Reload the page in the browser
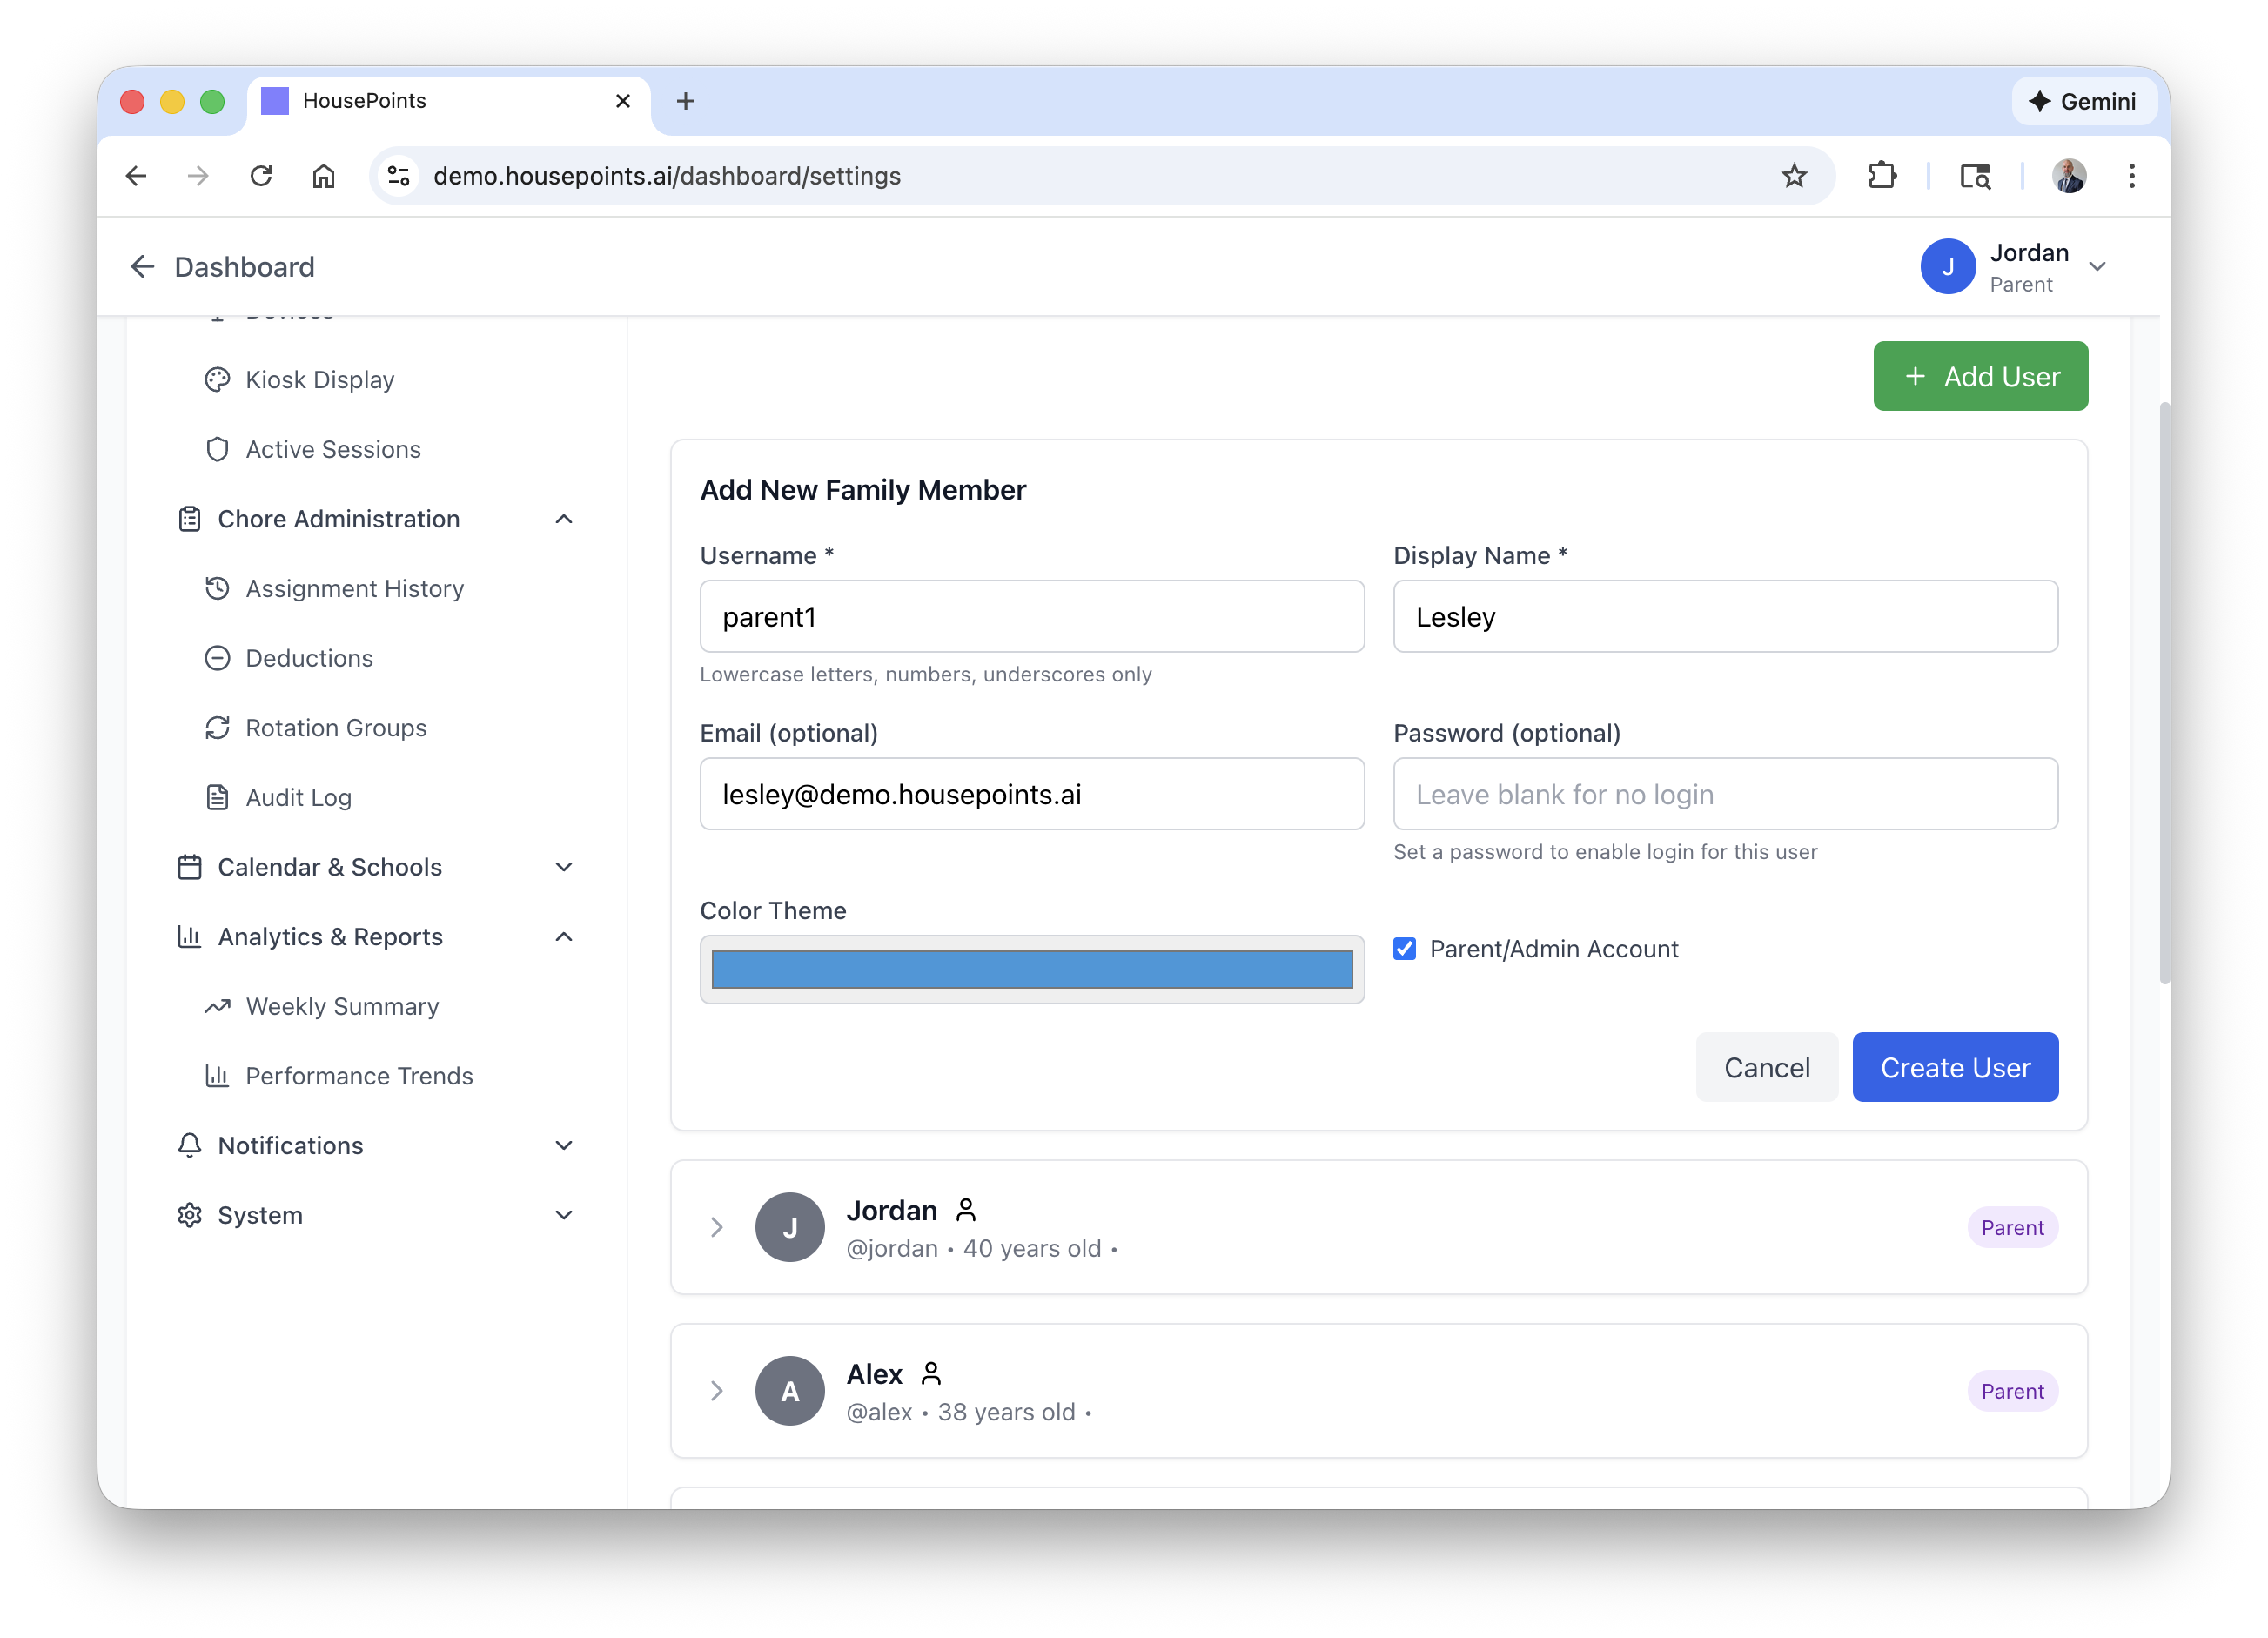The height and width of the screenshot is (1638, 2268). (261, 176)
